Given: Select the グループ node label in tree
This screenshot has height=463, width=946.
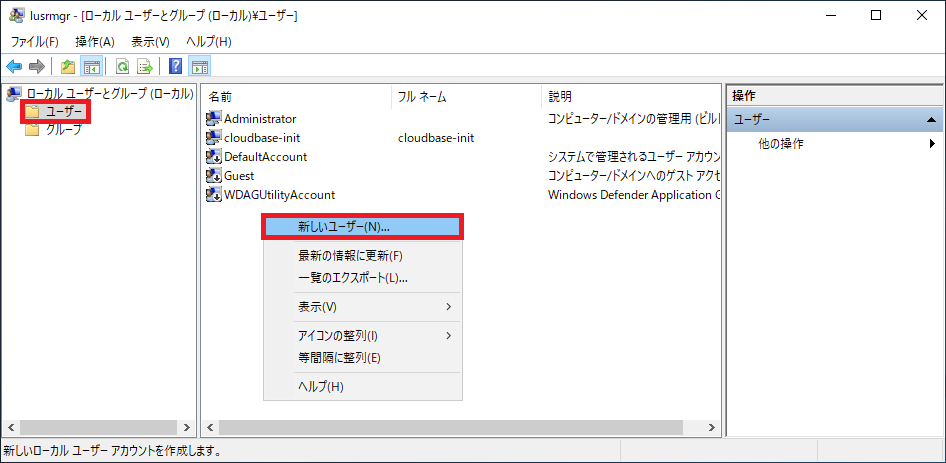Looking at the screenshot, I should [x=63, y=130].
